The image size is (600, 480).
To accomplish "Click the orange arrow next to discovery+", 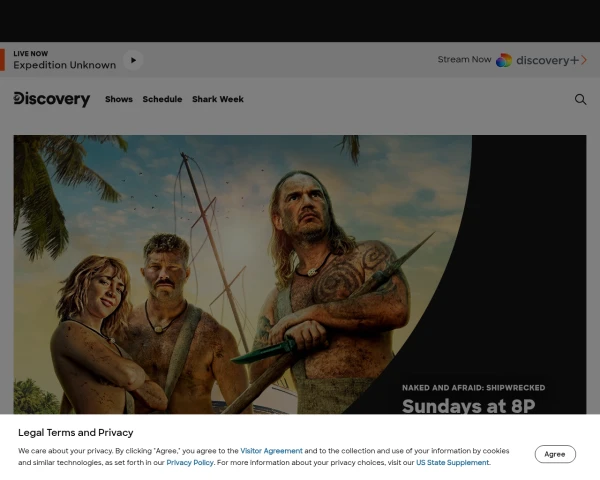I will (584, 60).
